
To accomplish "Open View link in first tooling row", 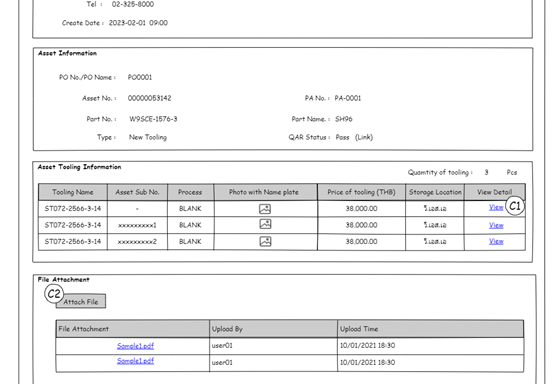I will click(x=496, y=207).
